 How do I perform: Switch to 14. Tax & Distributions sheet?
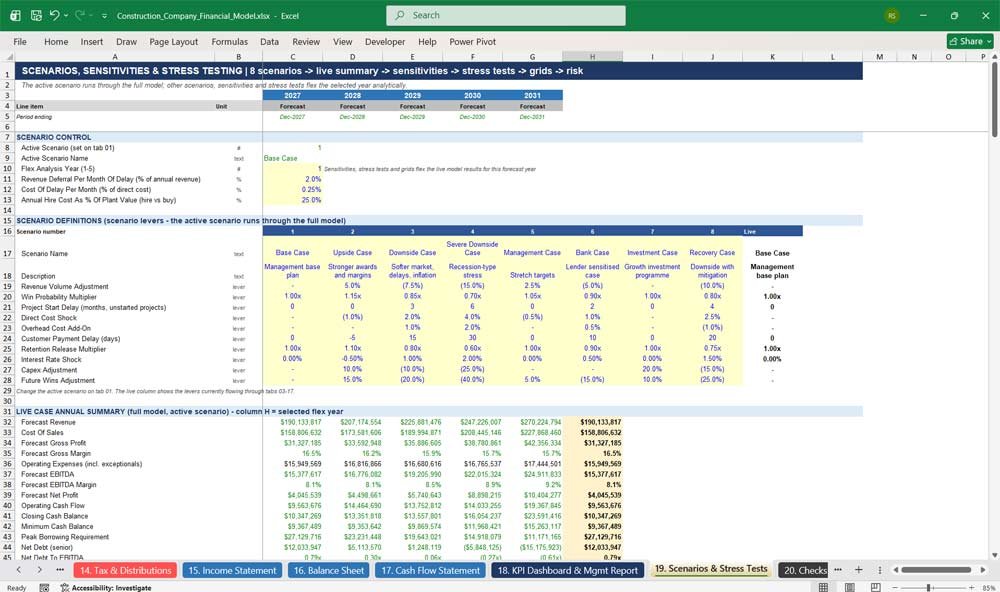126,570
